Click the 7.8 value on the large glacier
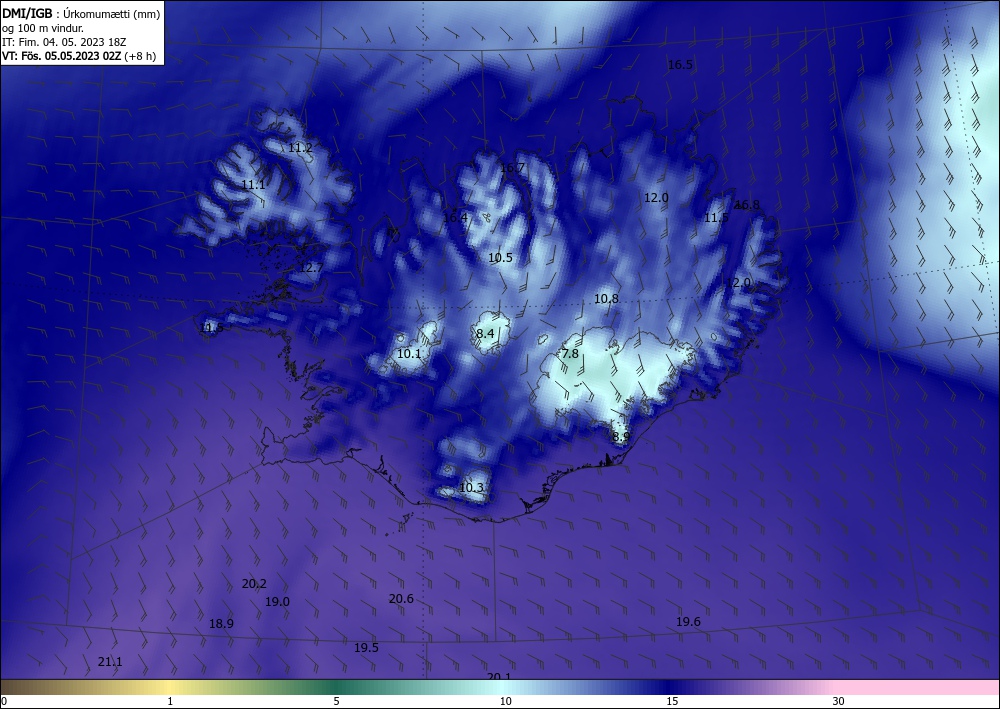The image size is (1000, 709). [570, 353]
